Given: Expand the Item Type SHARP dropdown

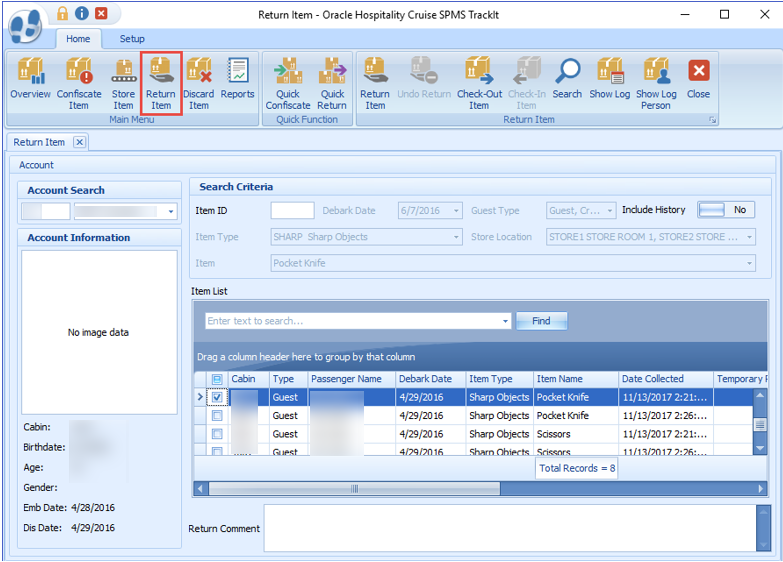Looking at the screenshot, I should (x=456, y=237).
